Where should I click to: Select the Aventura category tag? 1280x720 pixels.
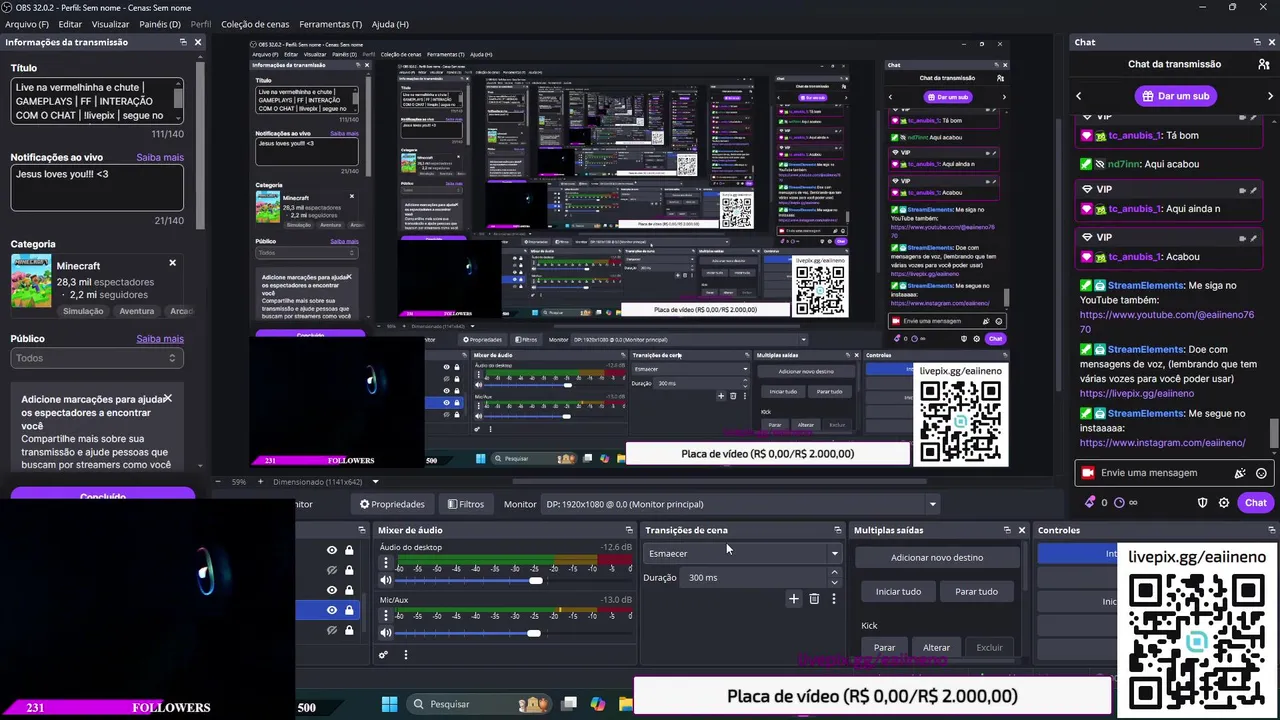tap(137, 311)
